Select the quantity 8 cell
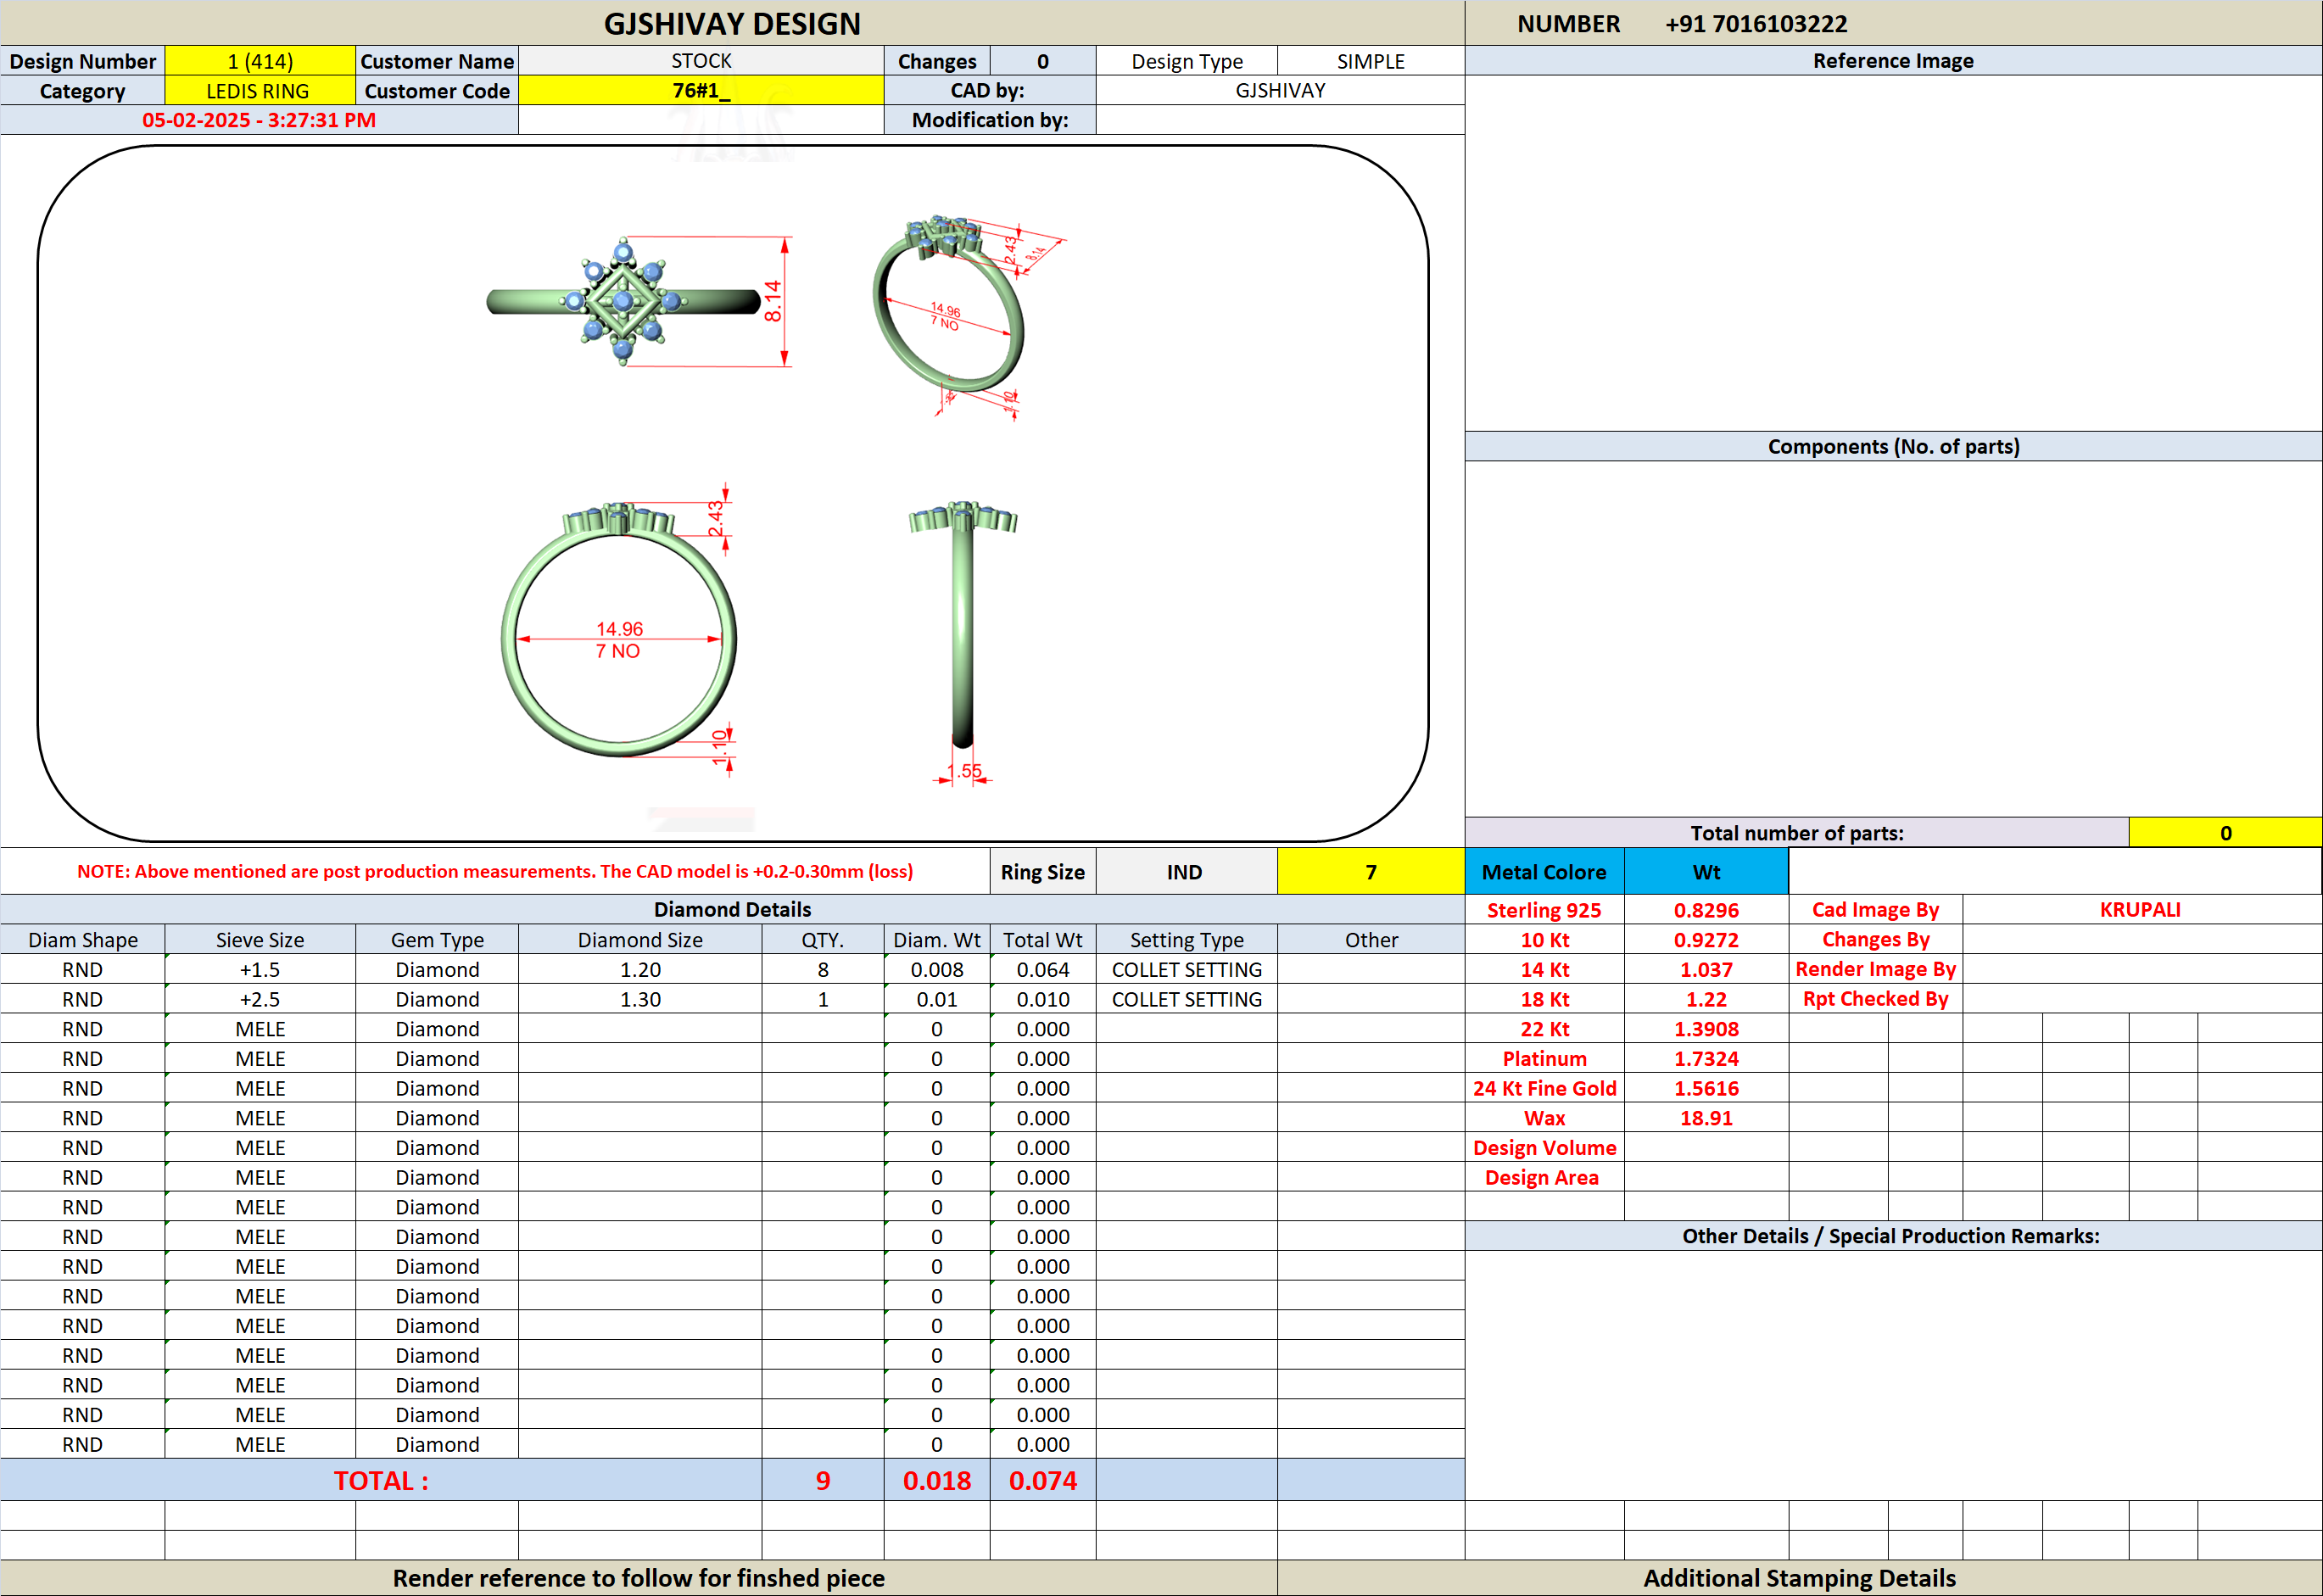The width and height of the screenshot is (2323, 1596). (x=823, y=970)
